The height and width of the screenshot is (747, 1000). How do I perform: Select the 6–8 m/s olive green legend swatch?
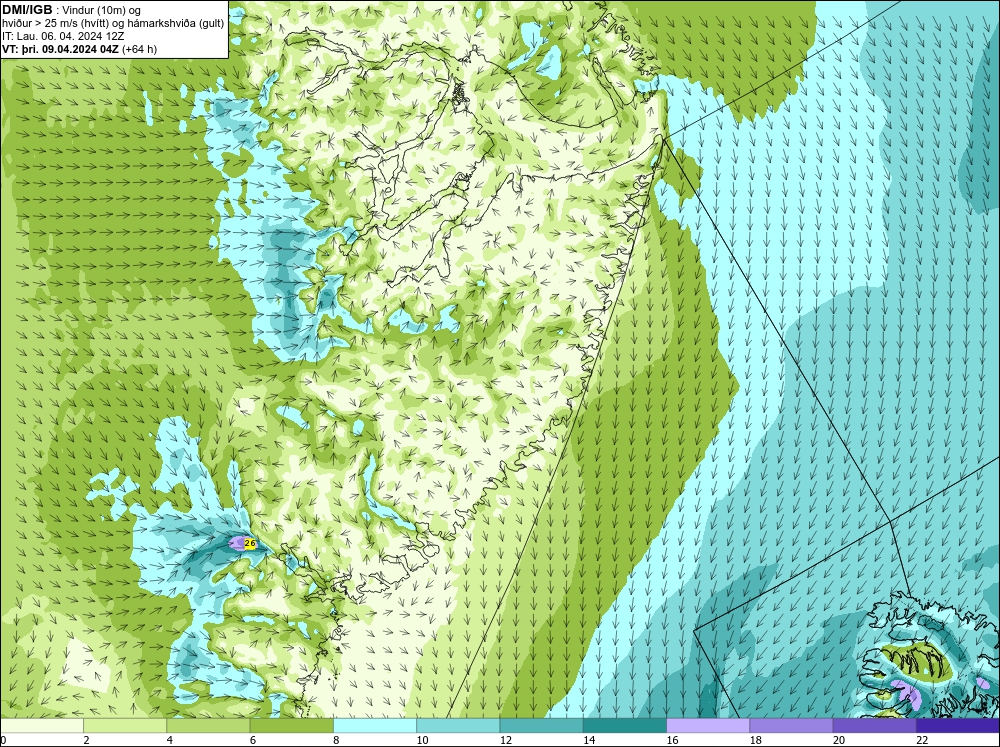pos(291,726)
